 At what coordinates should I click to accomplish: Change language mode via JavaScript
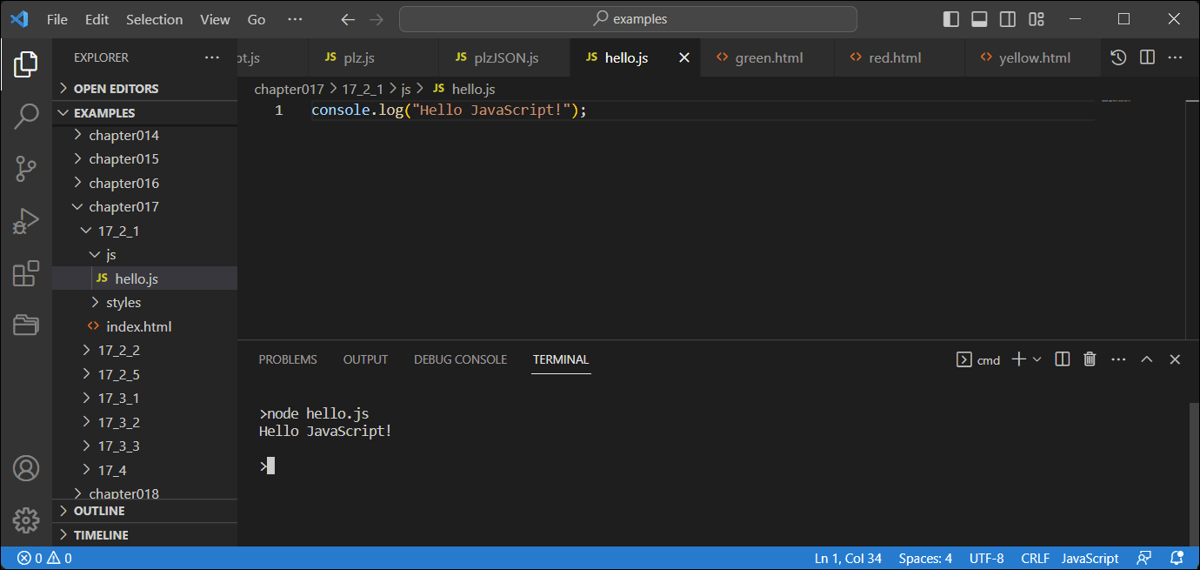[1090, 558]
